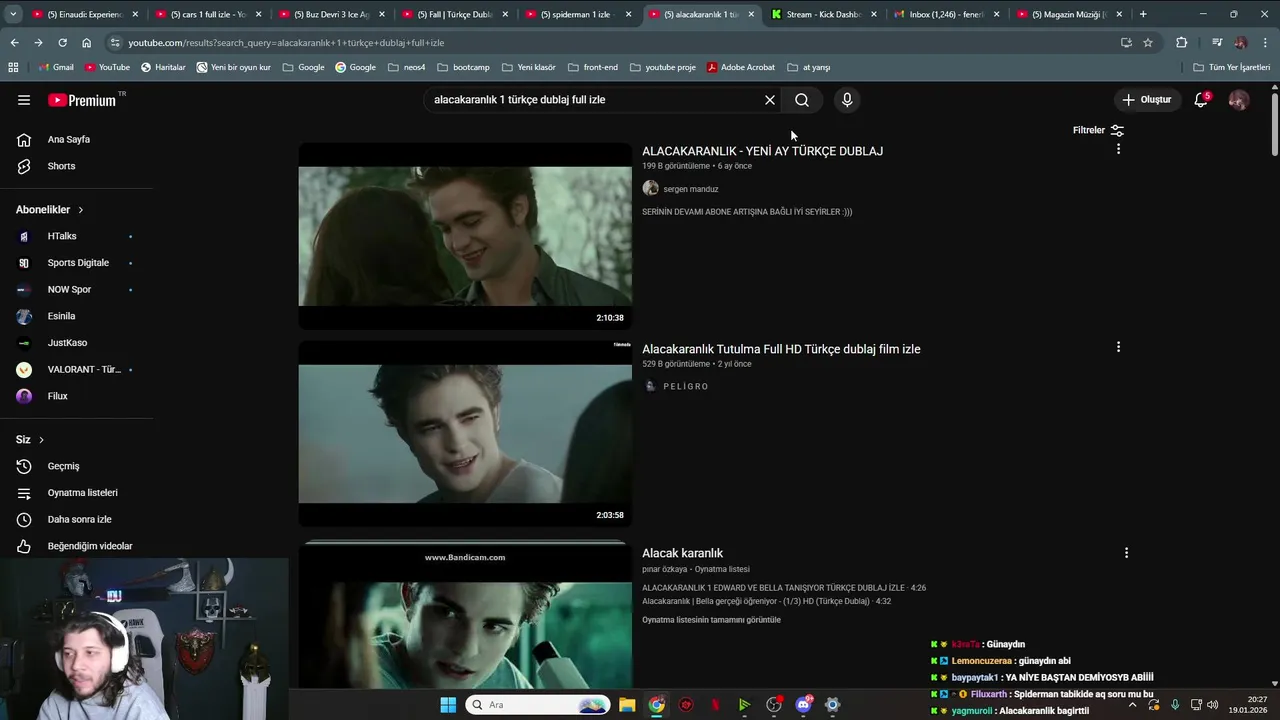Click the taskbar Ara search box

[x=538, y=705]
